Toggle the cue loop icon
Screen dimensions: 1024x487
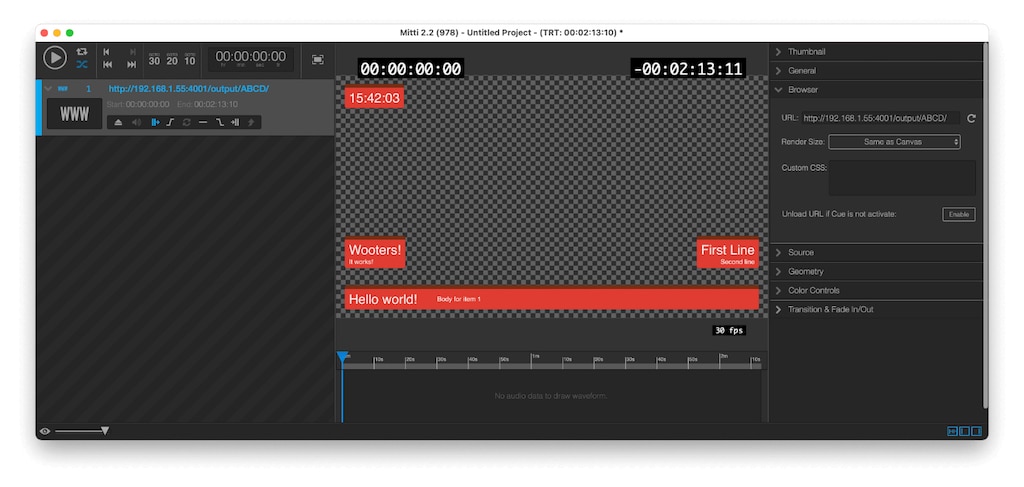click(186, 122)
